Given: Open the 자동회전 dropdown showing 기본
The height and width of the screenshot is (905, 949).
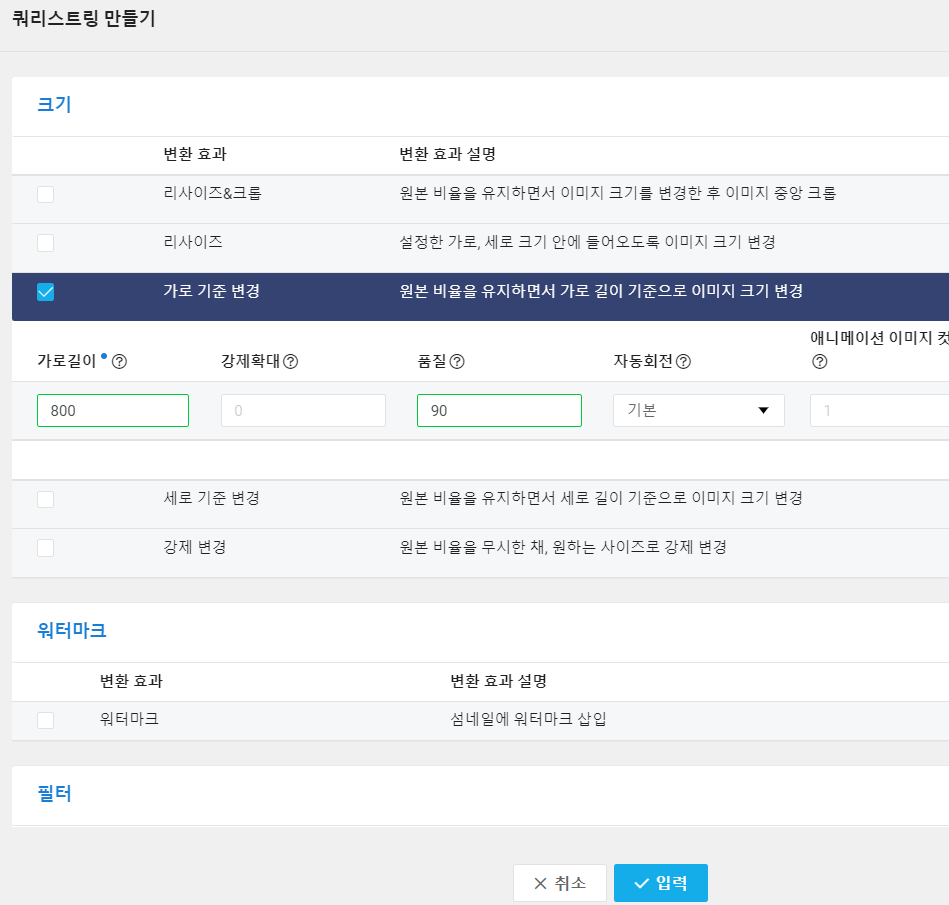Looking at the screenshot, I should [x=698, y=410].
